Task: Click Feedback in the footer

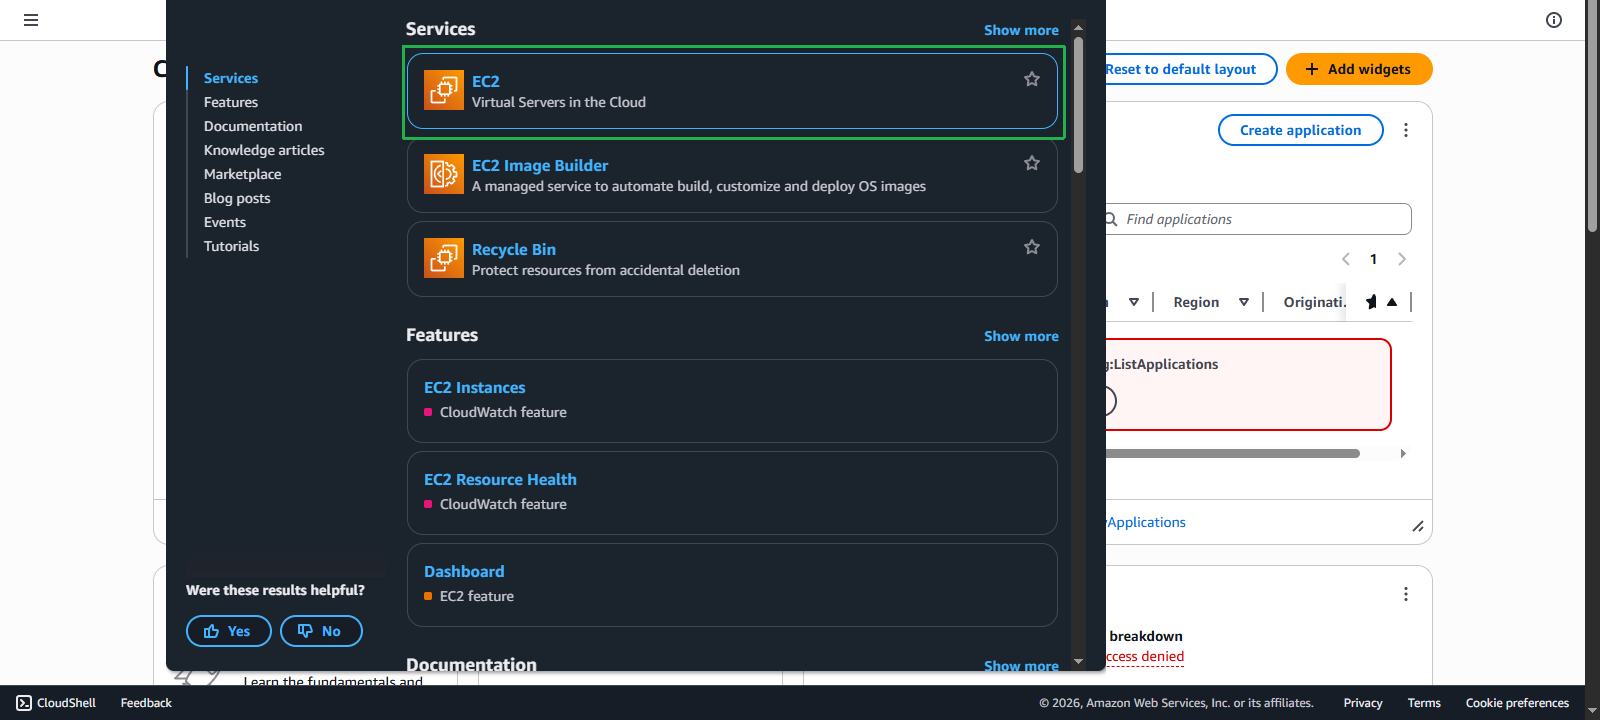Action: 146,703
